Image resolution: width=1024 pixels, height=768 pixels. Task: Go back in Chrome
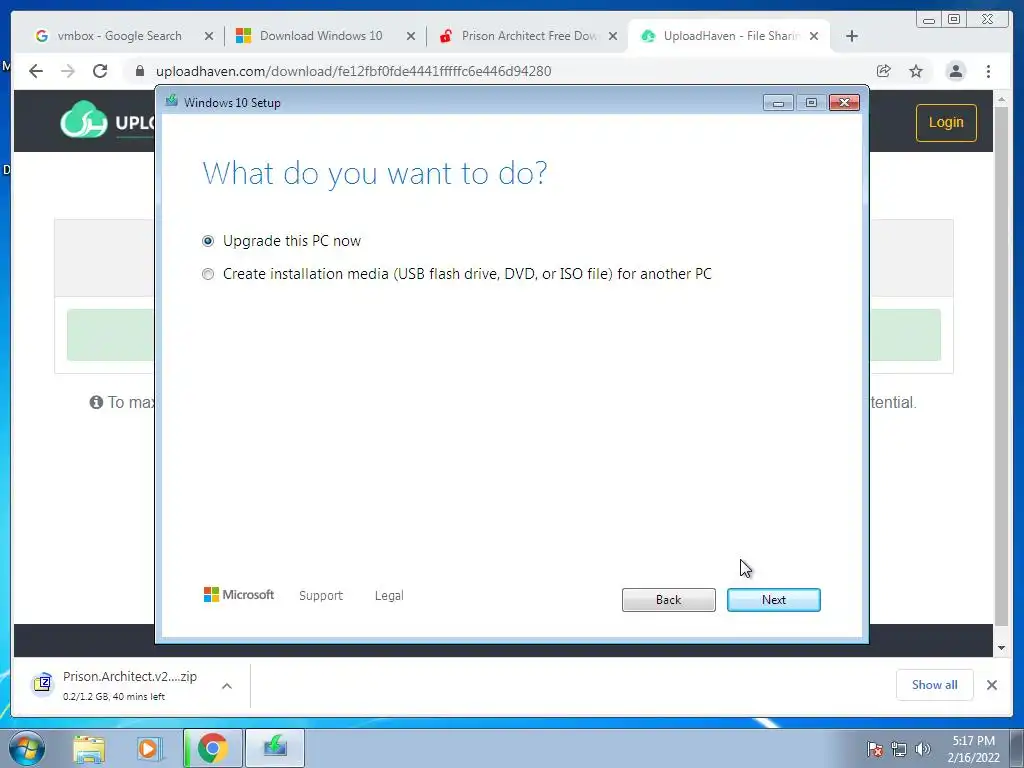click(x=36, y=71)
